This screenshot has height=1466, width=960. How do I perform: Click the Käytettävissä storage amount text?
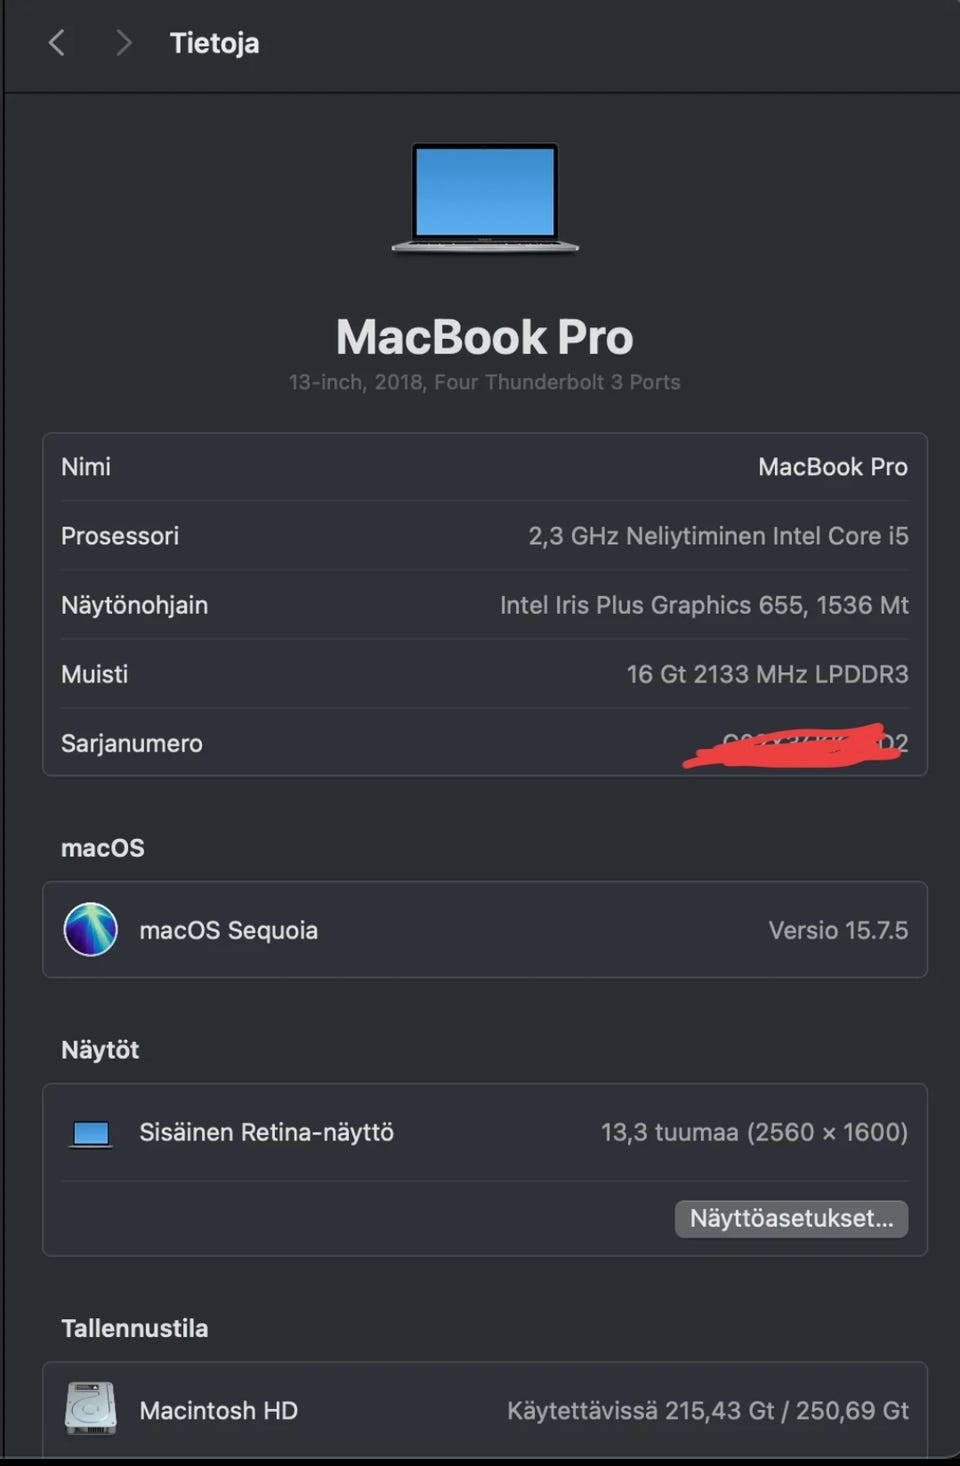[707, 1410]
